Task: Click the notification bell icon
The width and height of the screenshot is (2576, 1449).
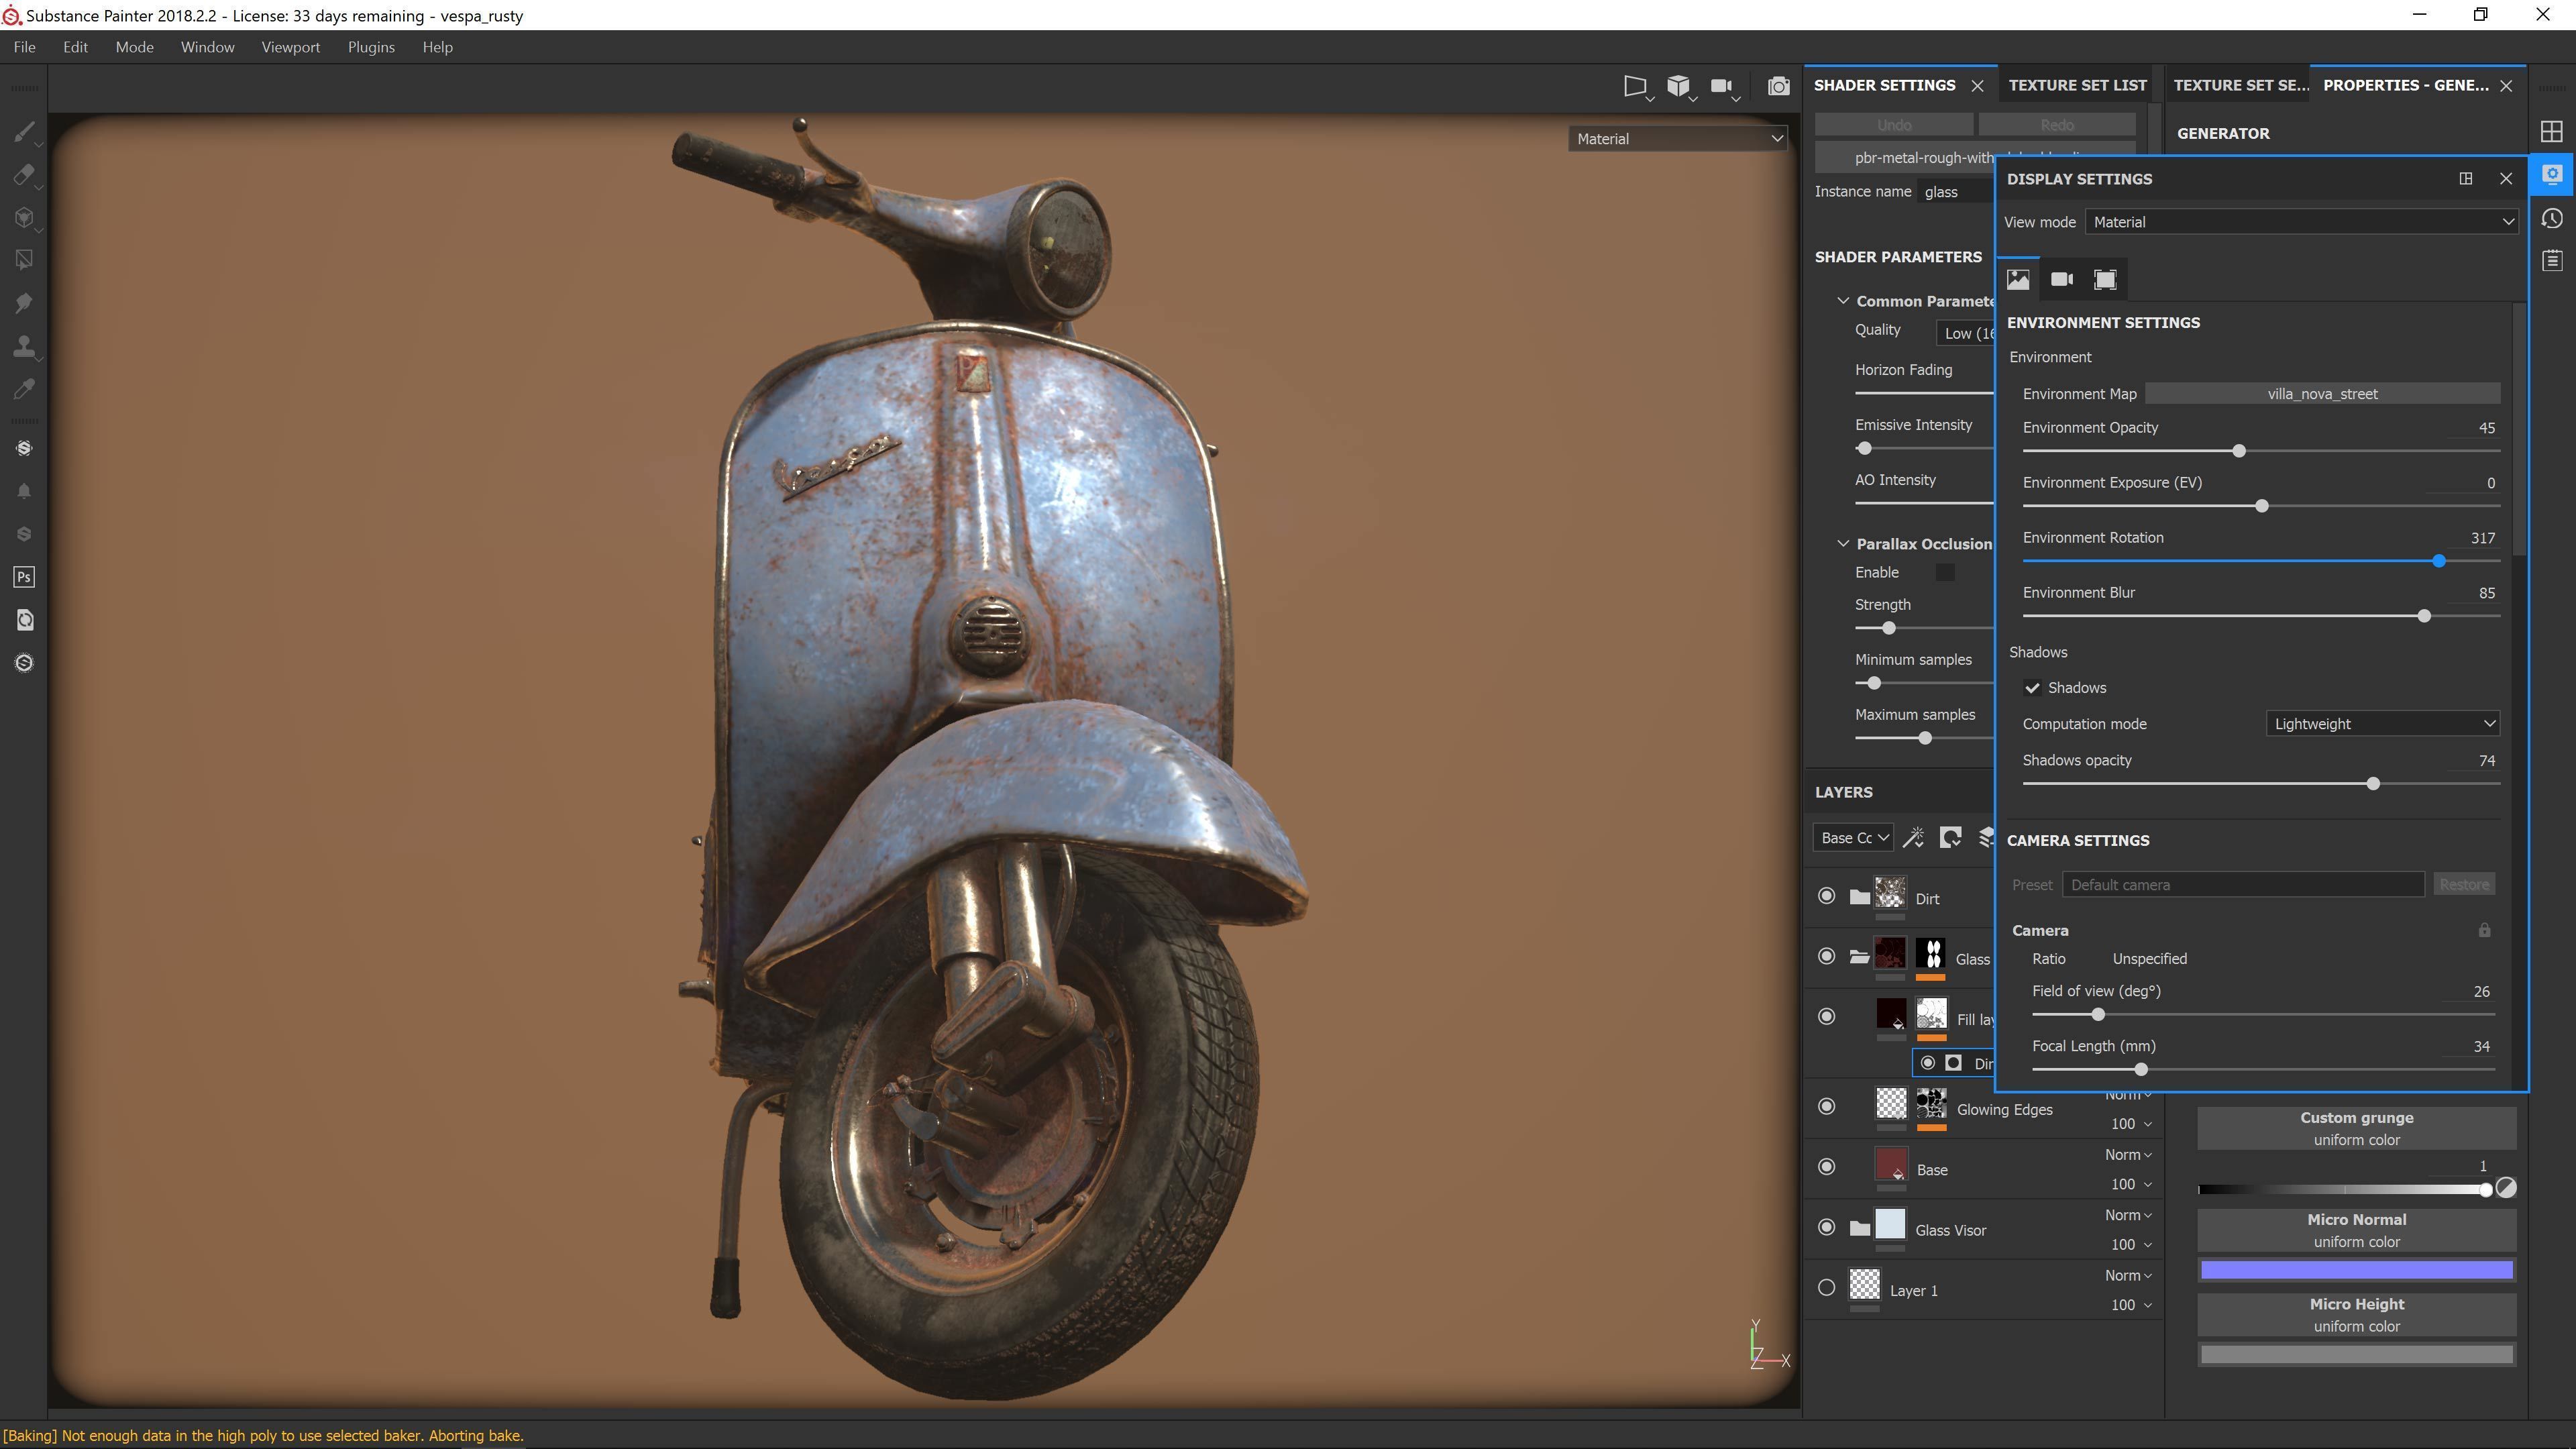Action: pyautogui.click(x=25, y=491)
